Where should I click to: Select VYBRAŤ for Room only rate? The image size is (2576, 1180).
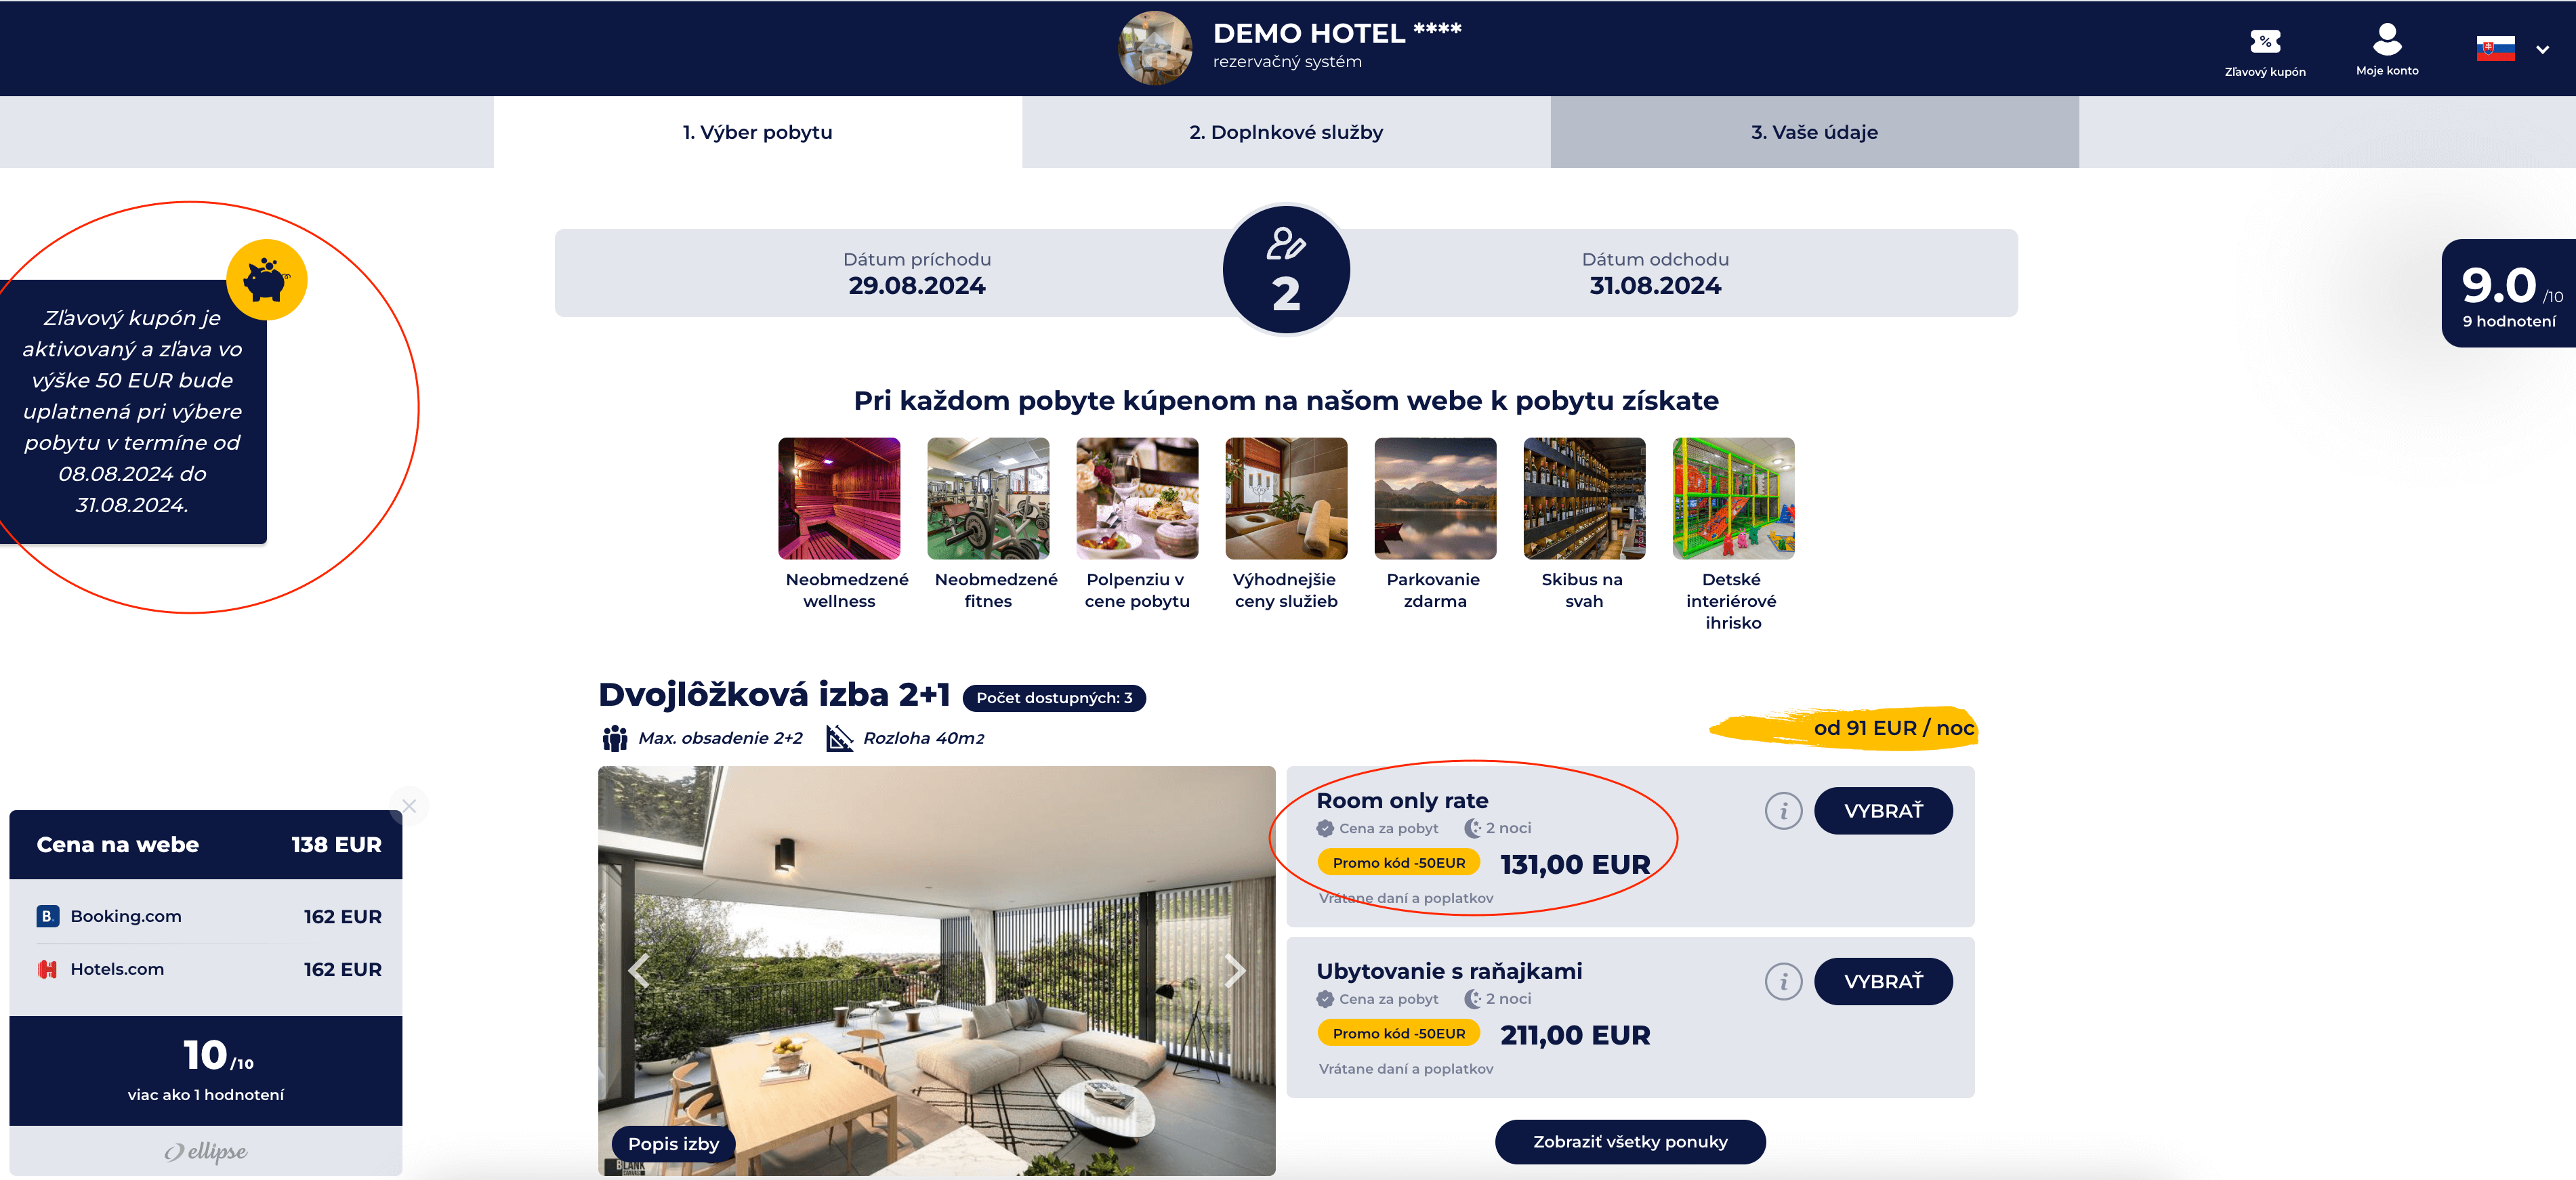[1883, 811]
